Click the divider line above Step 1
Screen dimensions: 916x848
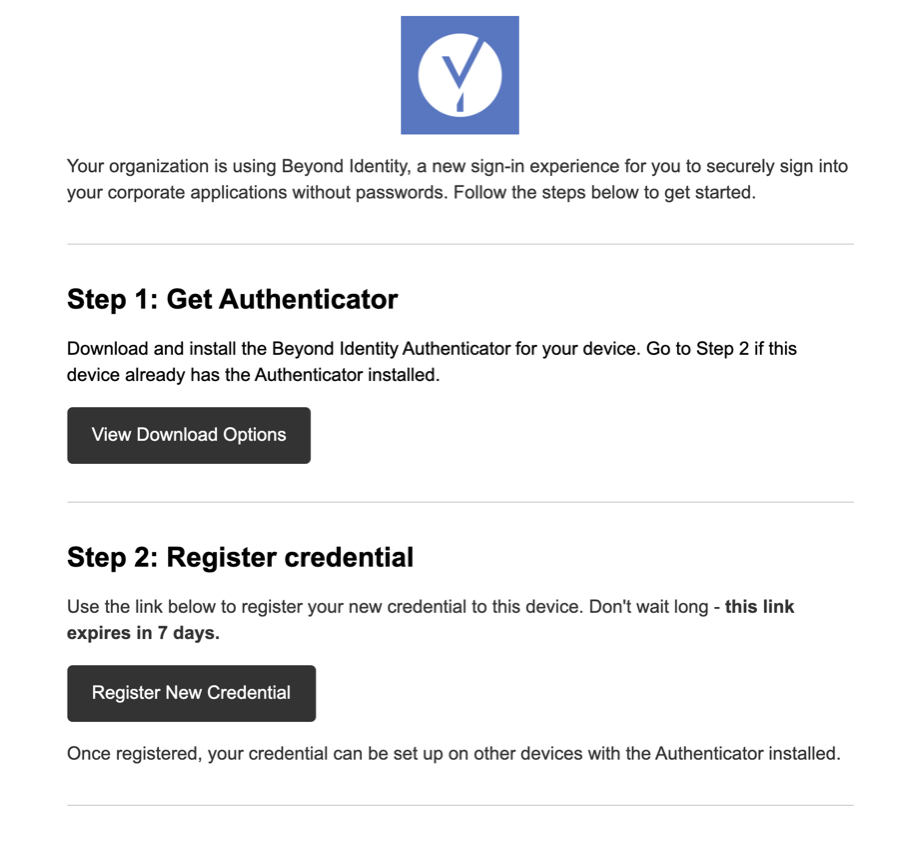tap(460, 244)
